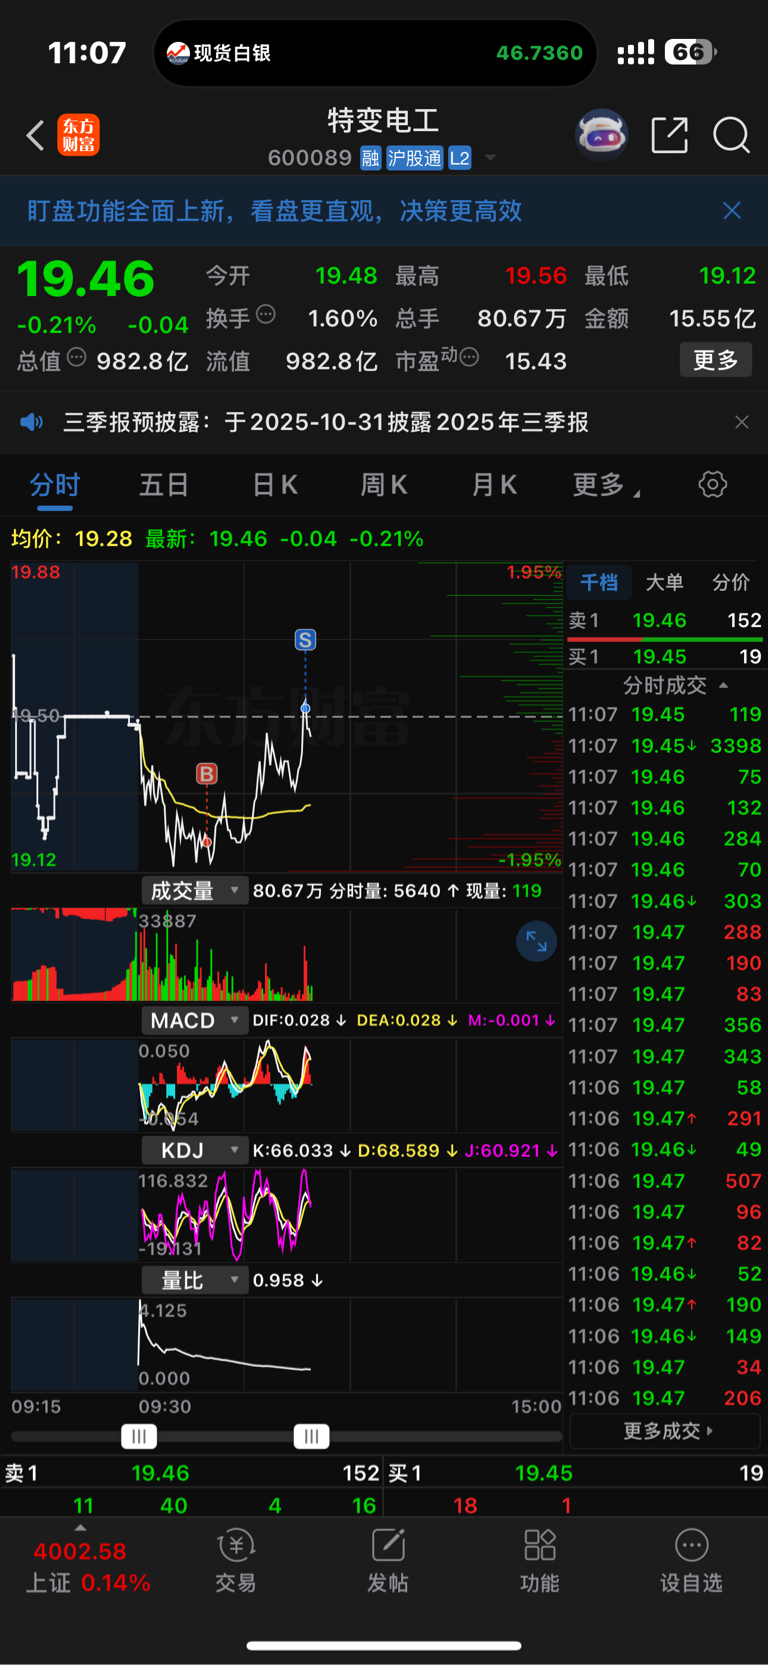The image size is (768, 1665).
Task: Open the MACD indicator dropdown
Action: pos(194,1020)
